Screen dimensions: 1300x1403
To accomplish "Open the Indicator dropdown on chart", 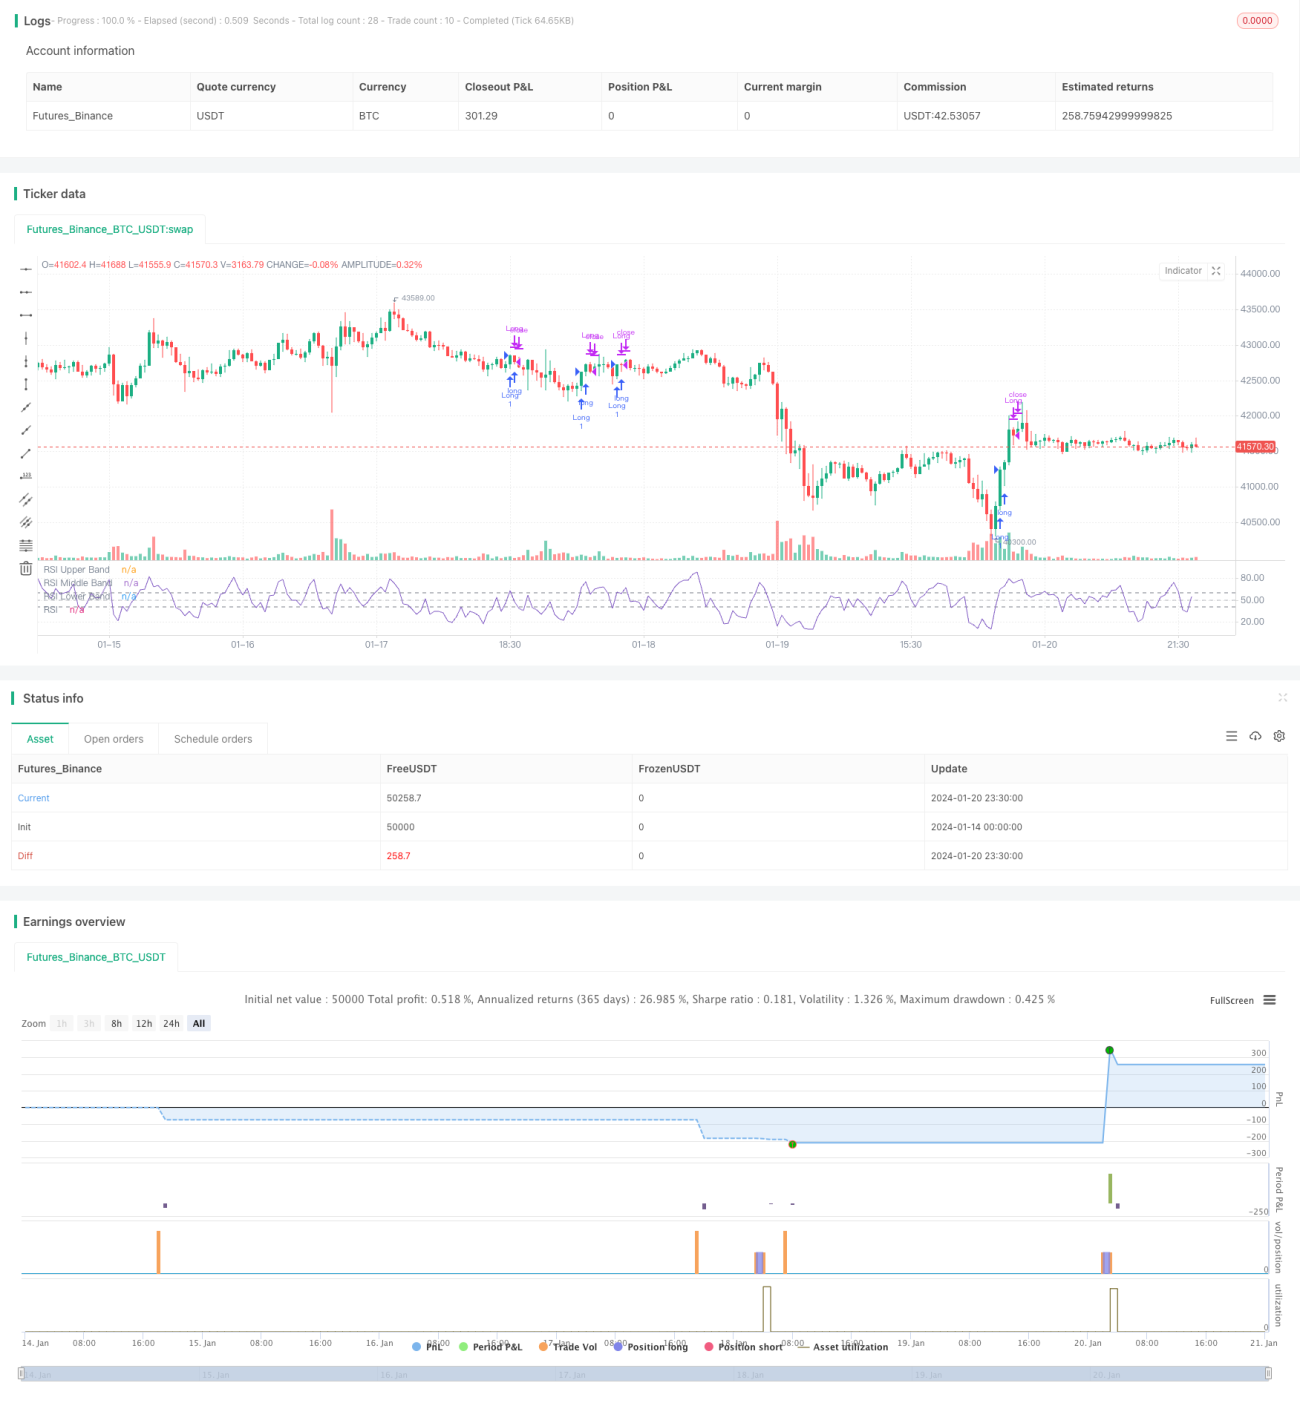I will [x=1183, y=271].
